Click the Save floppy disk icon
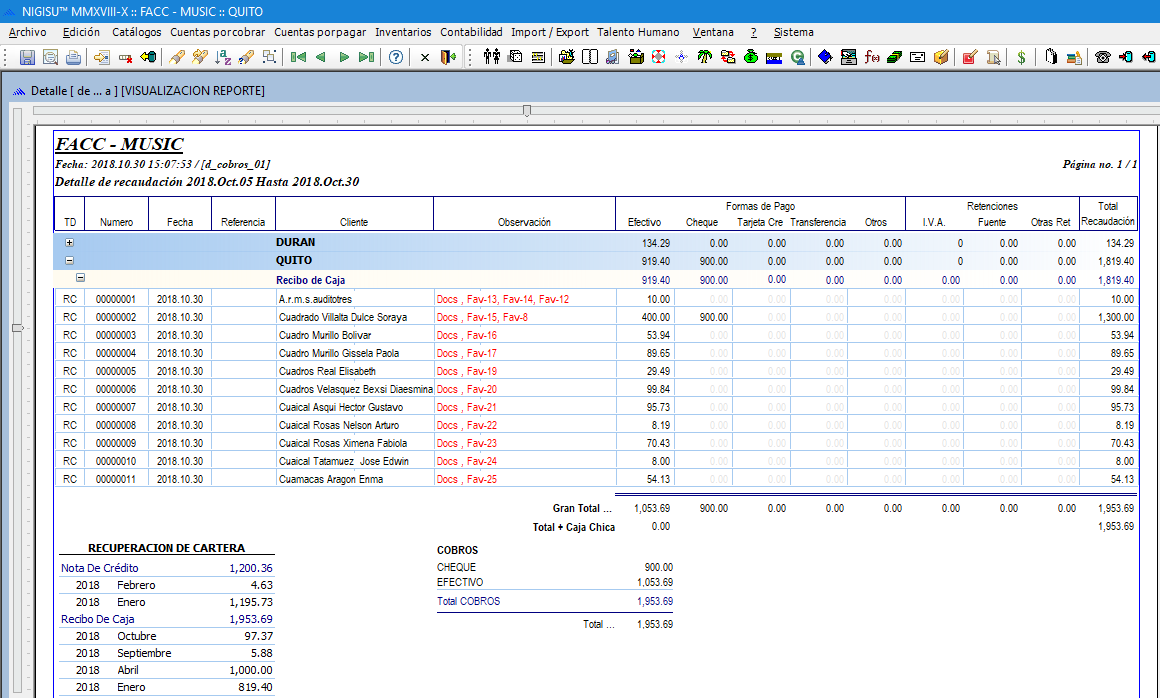This screenshot has height=698, width=1160. pyautogui.click(x=27, y=57)
